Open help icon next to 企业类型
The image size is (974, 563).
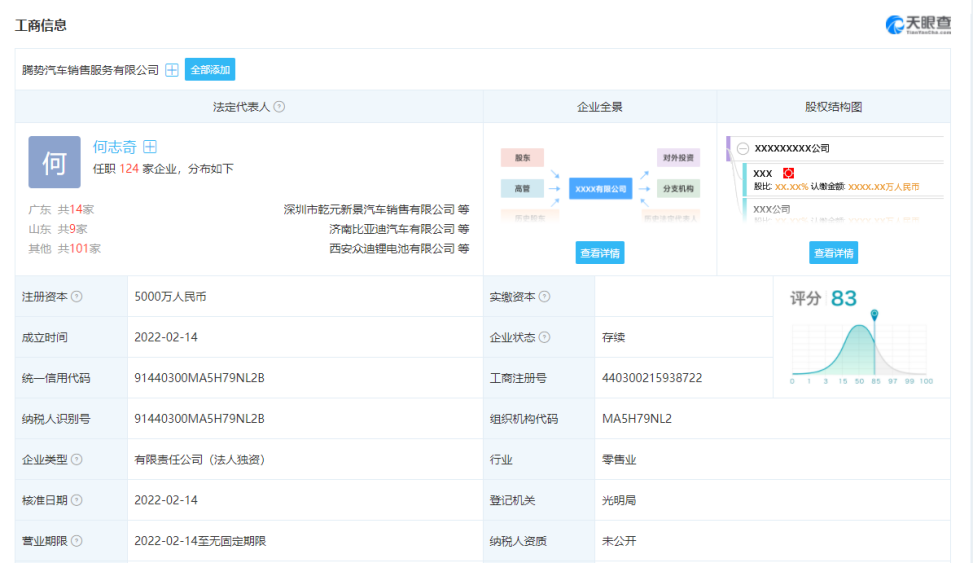coord(76,460)
